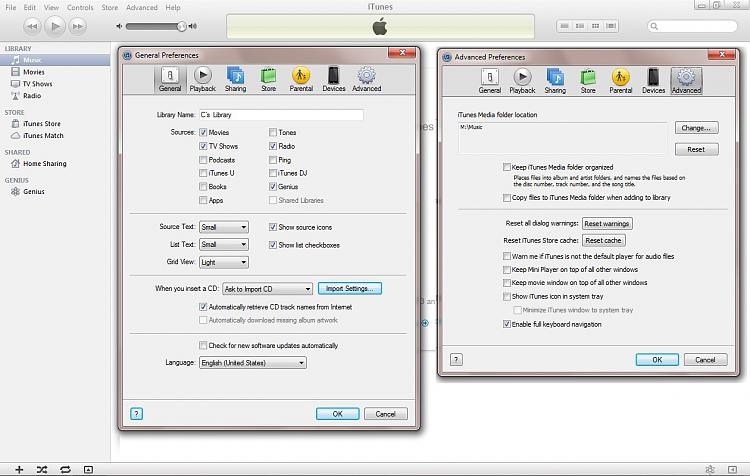Image resolution: width=750 pixels, height=476 pixels.
Task: Confirm General Preferences with OK
Action: coord(338,414)
